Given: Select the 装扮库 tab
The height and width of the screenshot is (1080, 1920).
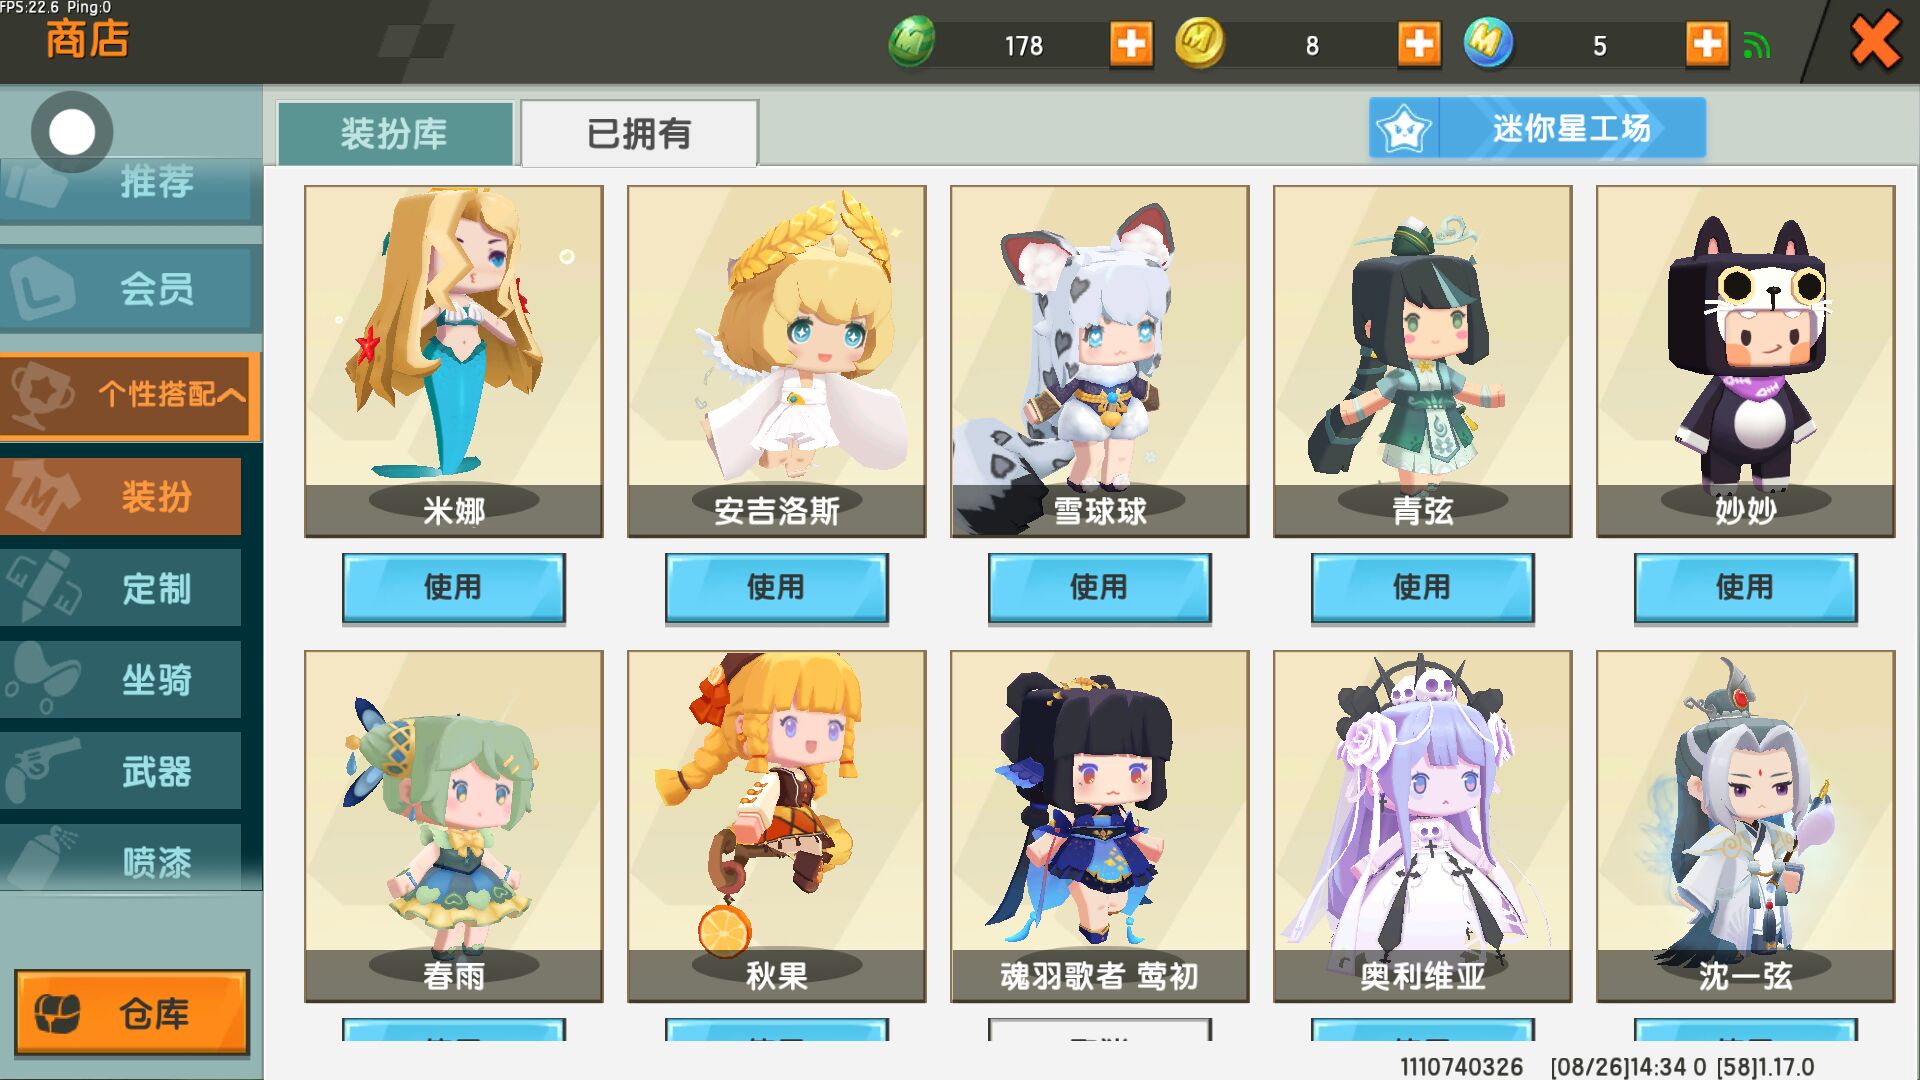Looking at the screenshot, I should click(x=395, y=133).
